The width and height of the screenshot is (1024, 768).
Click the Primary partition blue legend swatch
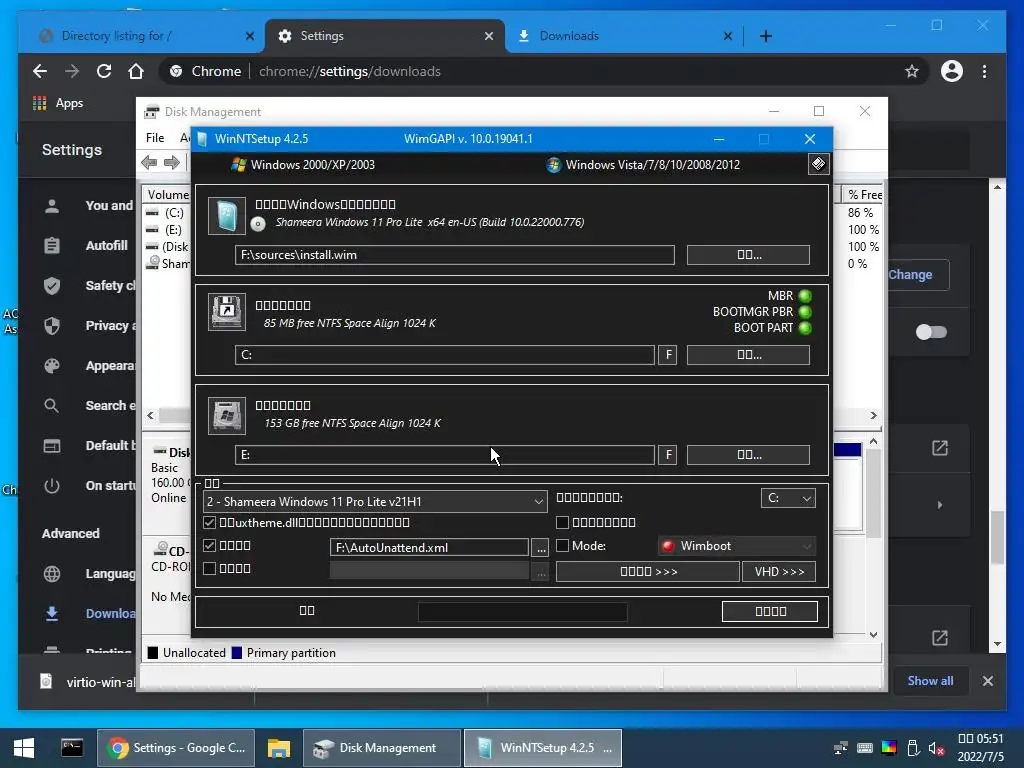tap(237, 652)
